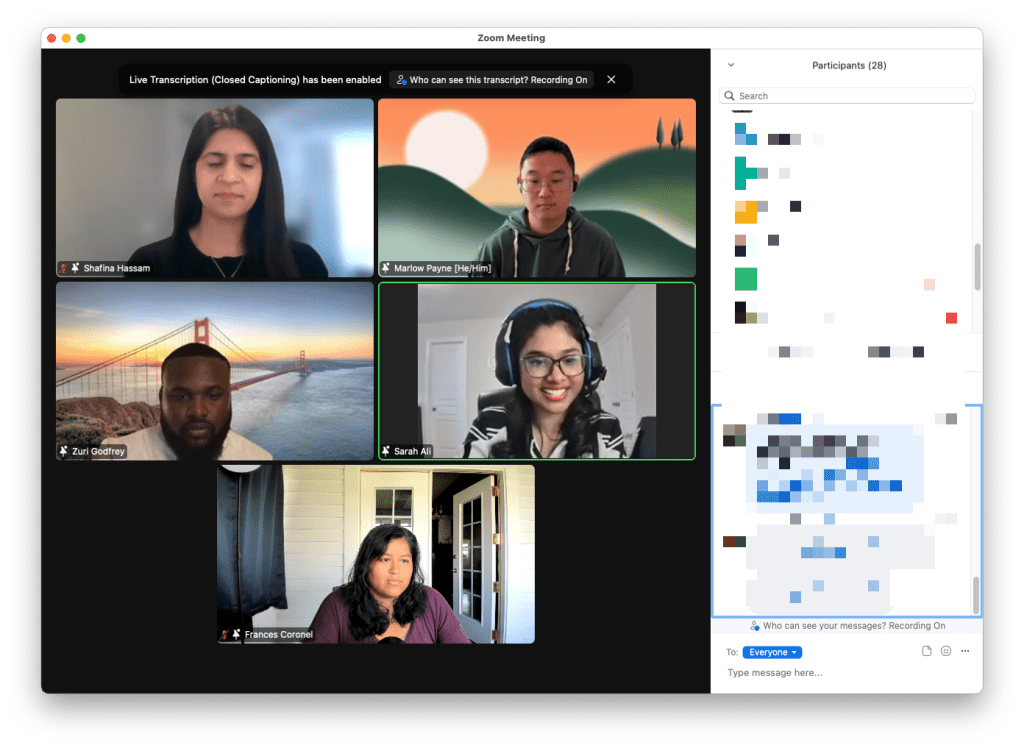Select Marlow Payne's video tile

coord(536,187)
